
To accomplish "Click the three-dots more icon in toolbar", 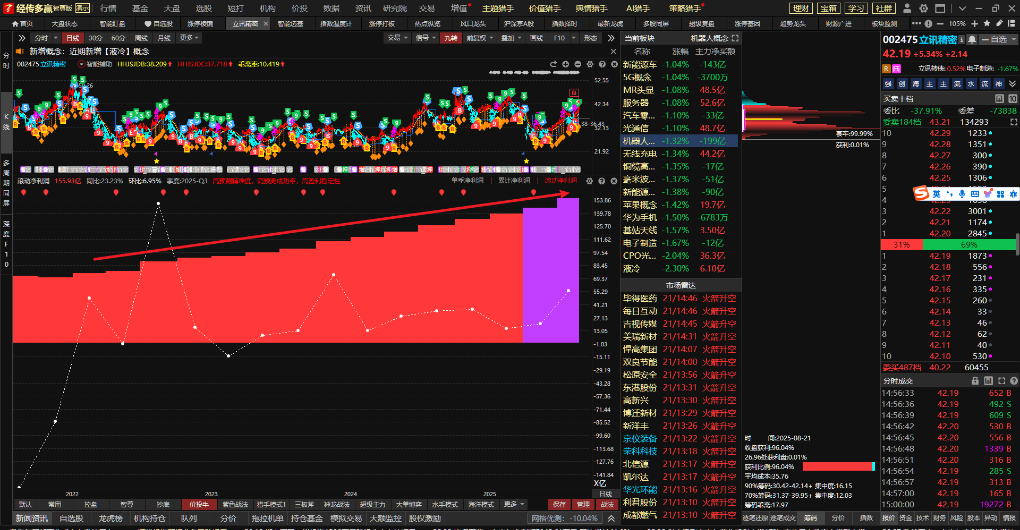I will pos(917,23).
